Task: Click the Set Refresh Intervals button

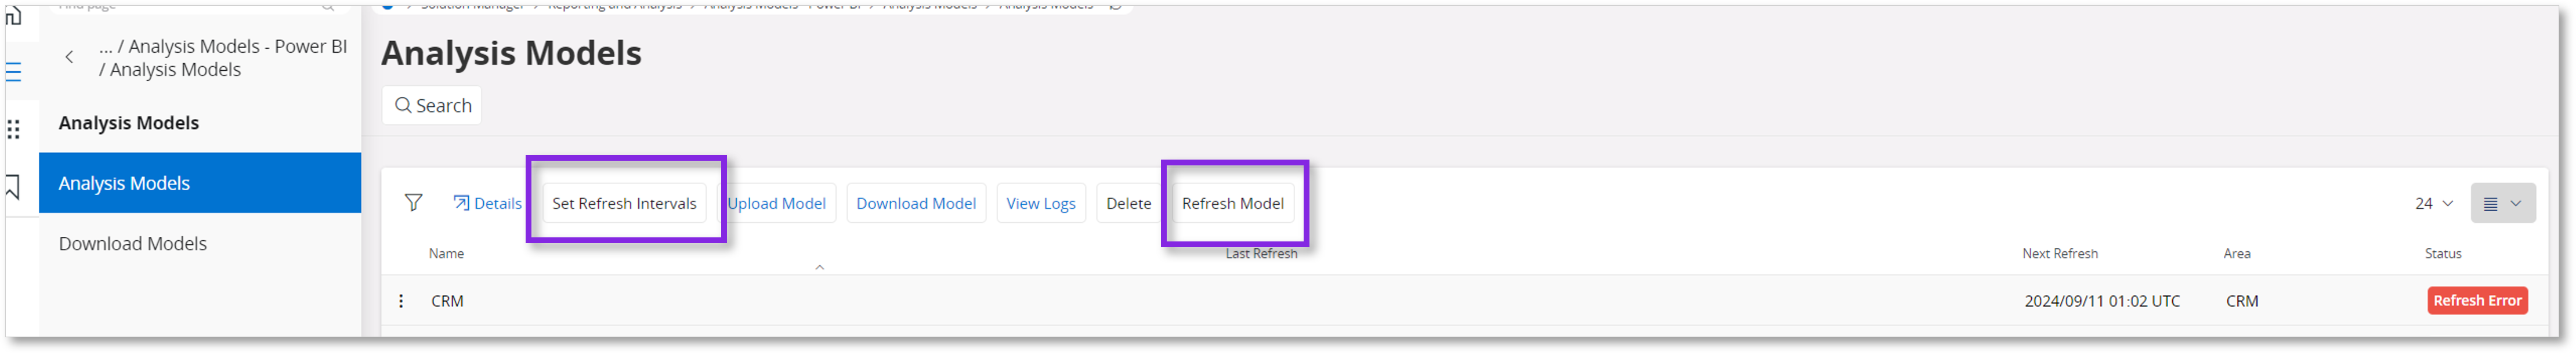Action: 624,203
